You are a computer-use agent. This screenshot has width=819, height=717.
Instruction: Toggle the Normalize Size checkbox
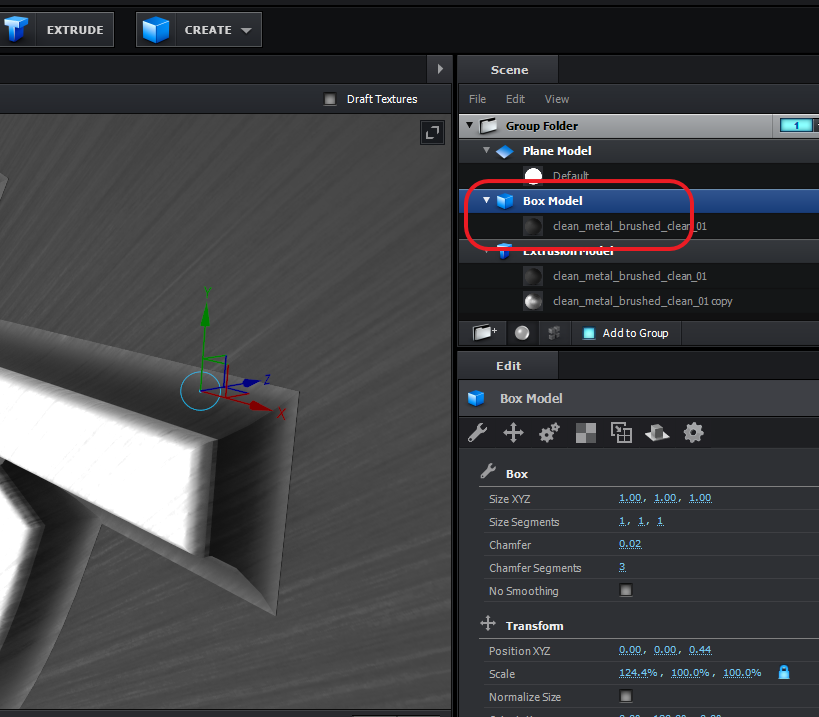[x=626, y=696]
